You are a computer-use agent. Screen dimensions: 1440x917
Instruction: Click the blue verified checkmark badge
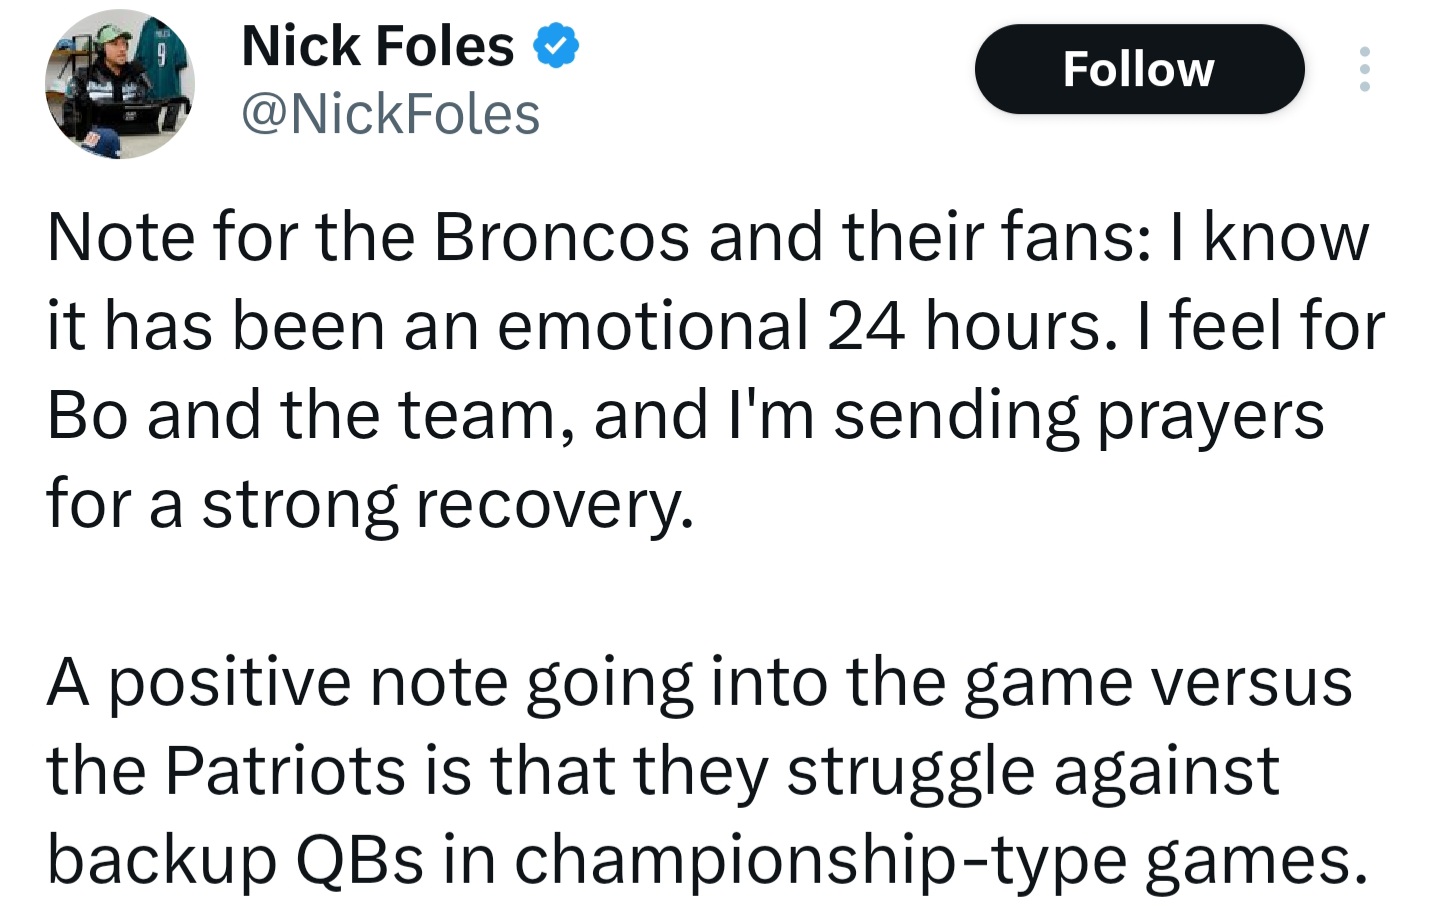pos(555,46)
